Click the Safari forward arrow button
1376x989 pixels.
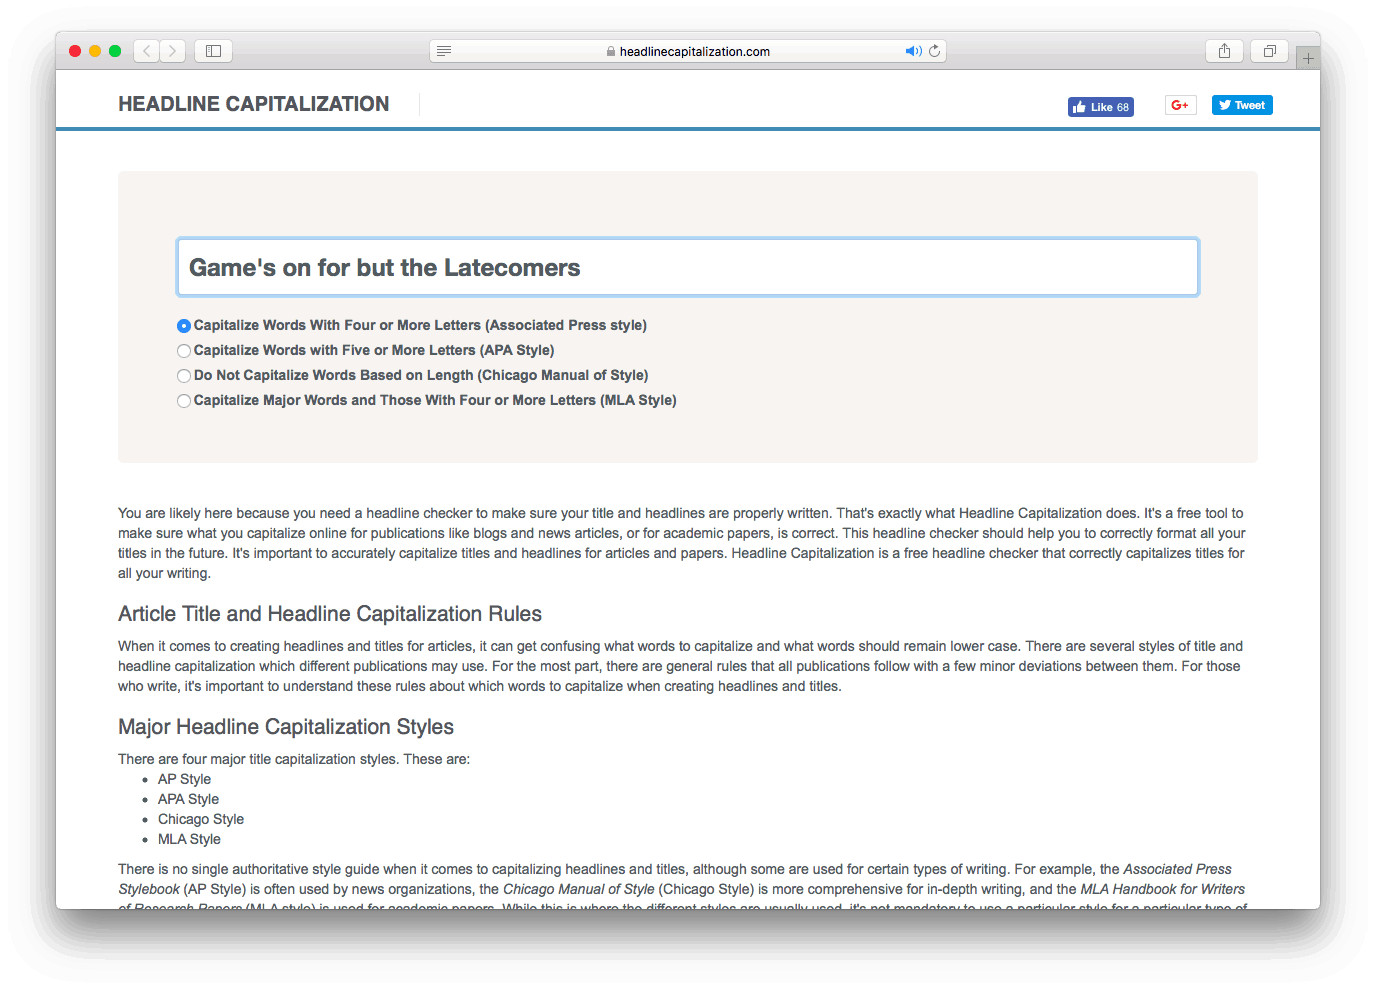click(x=173, y=51)
